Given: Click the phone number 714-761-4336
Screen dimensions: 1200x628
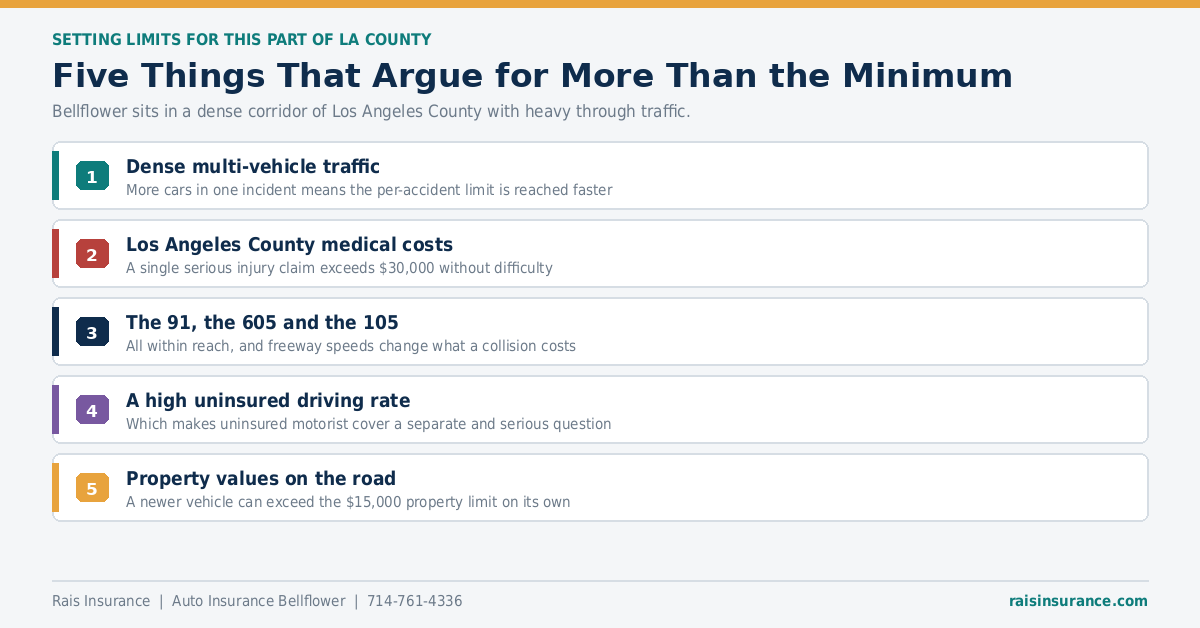Looking at the screenshot, I should click(x=415, y=601).
